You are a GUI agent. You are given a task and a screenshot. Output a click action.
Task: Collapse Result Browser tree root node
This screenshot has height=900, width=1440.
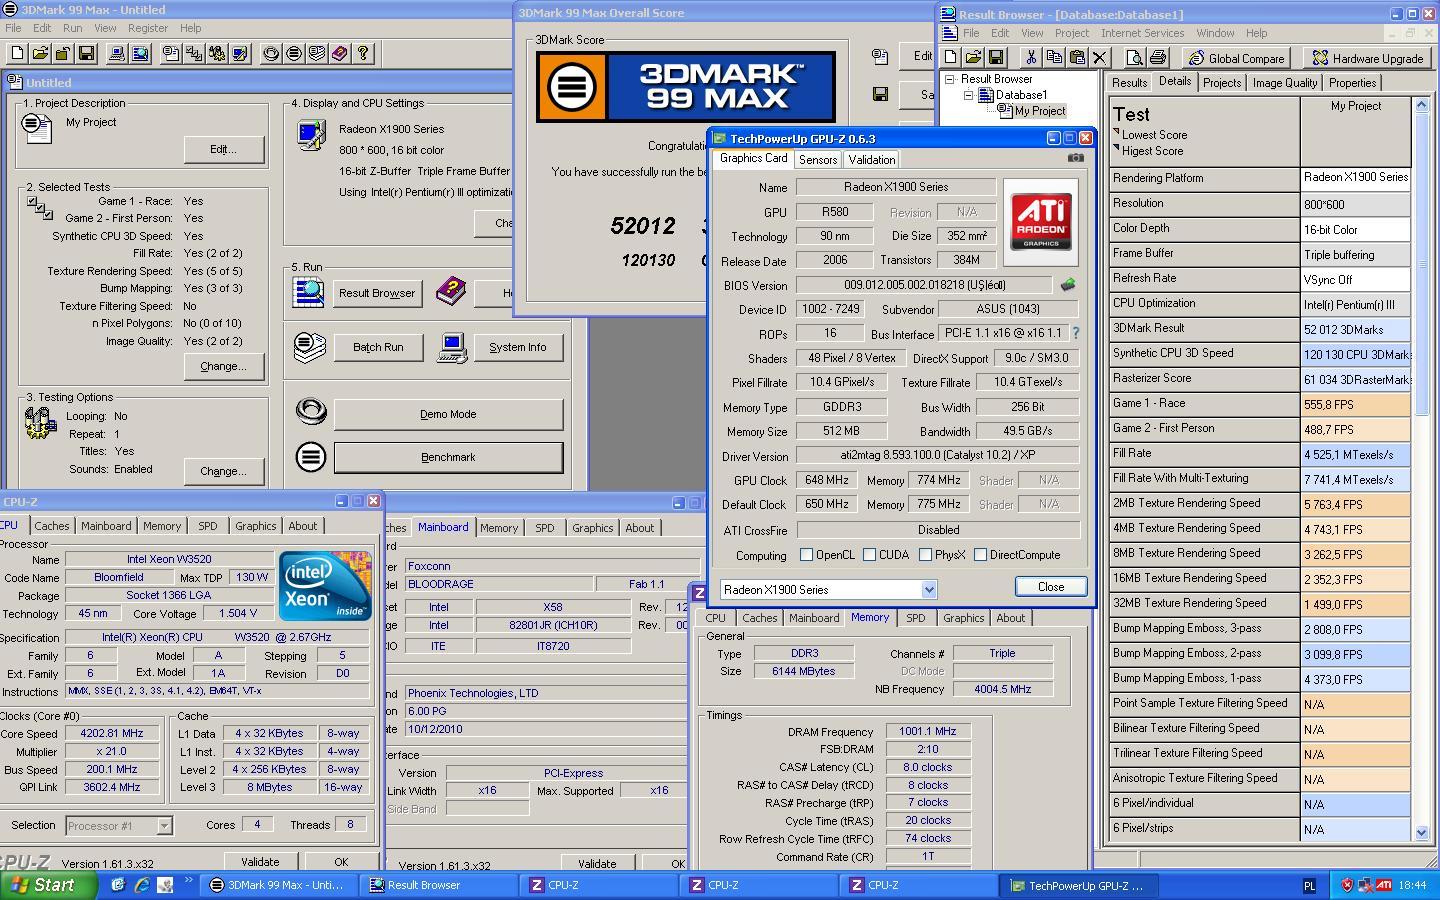tap(951, 79)
